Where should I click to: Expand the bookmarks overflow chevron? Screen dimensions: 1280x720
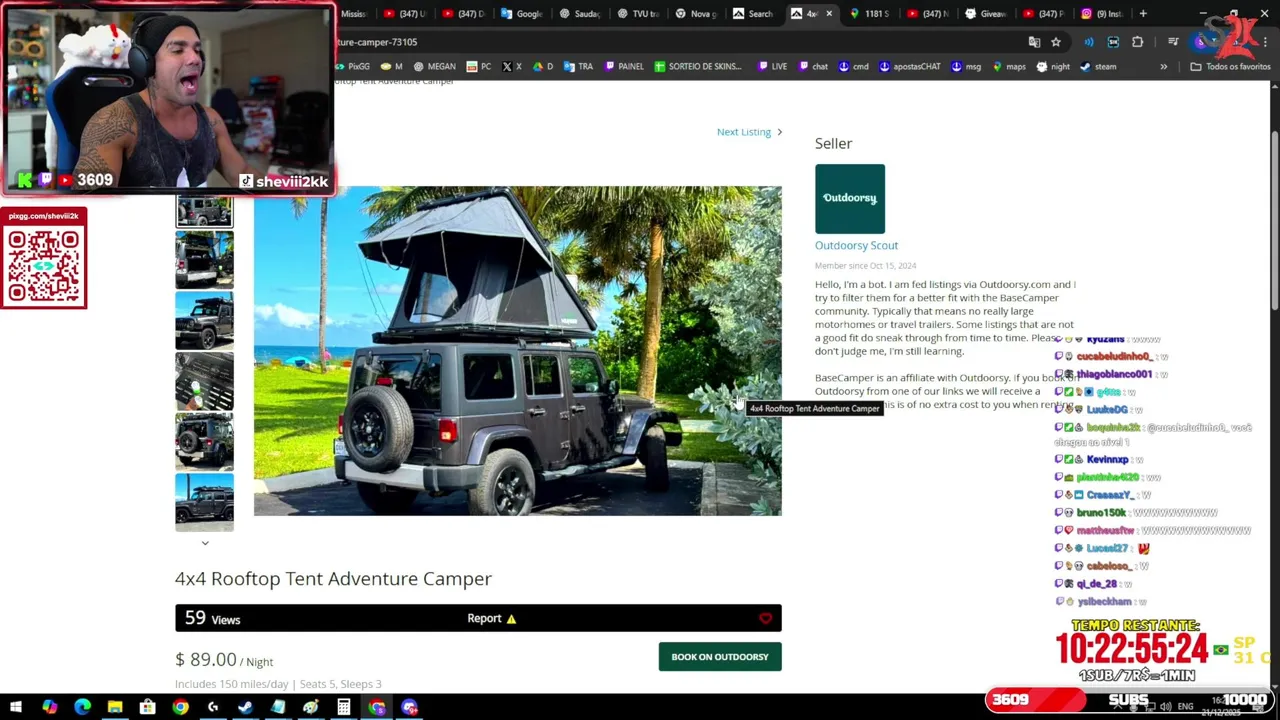(x=1163, y=67)
